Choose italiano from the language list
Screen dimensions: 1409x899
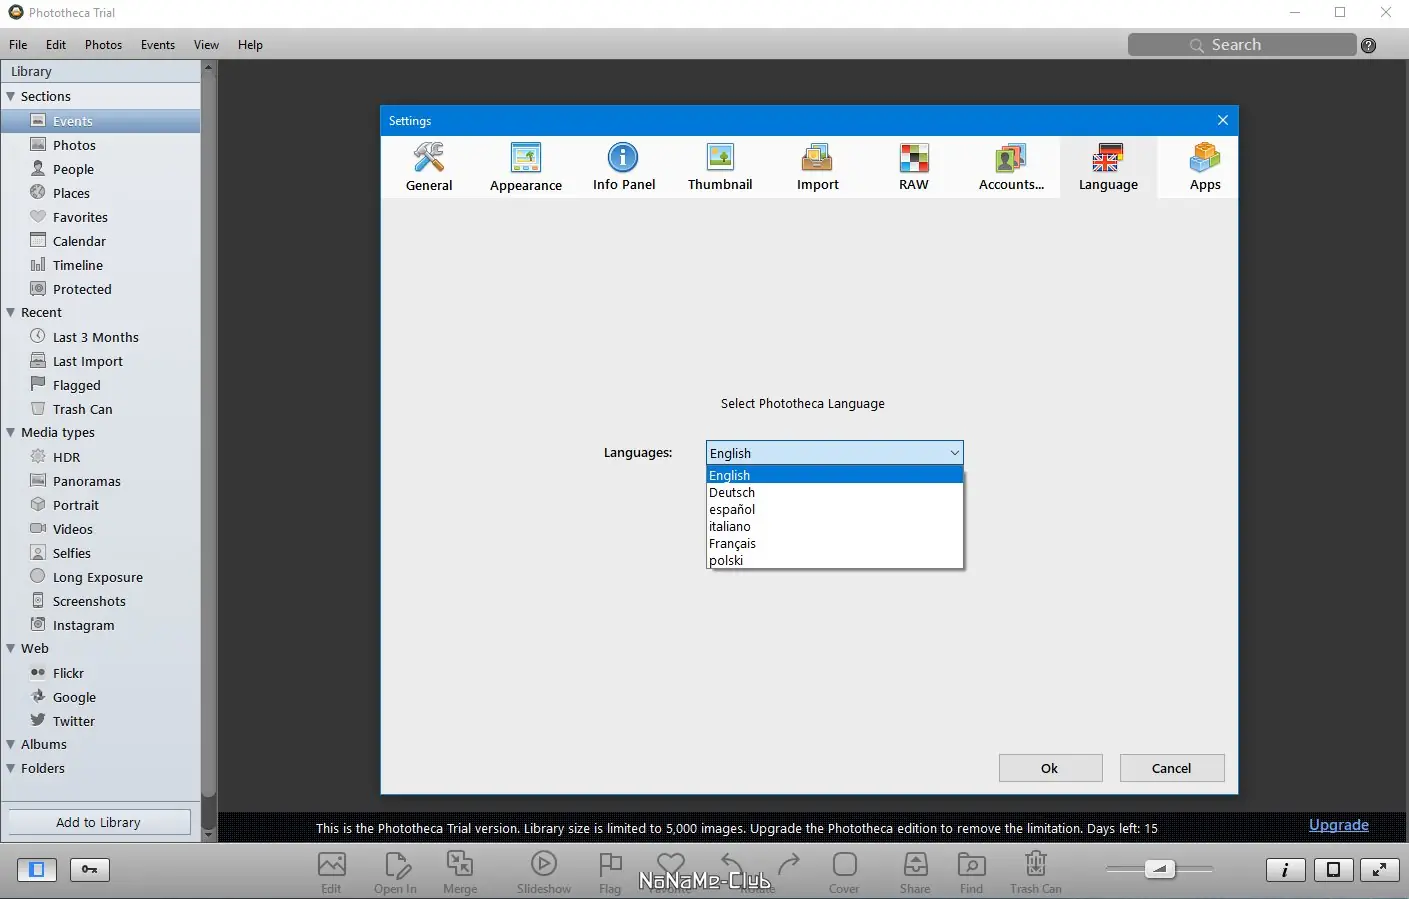[x=834, y=526]
